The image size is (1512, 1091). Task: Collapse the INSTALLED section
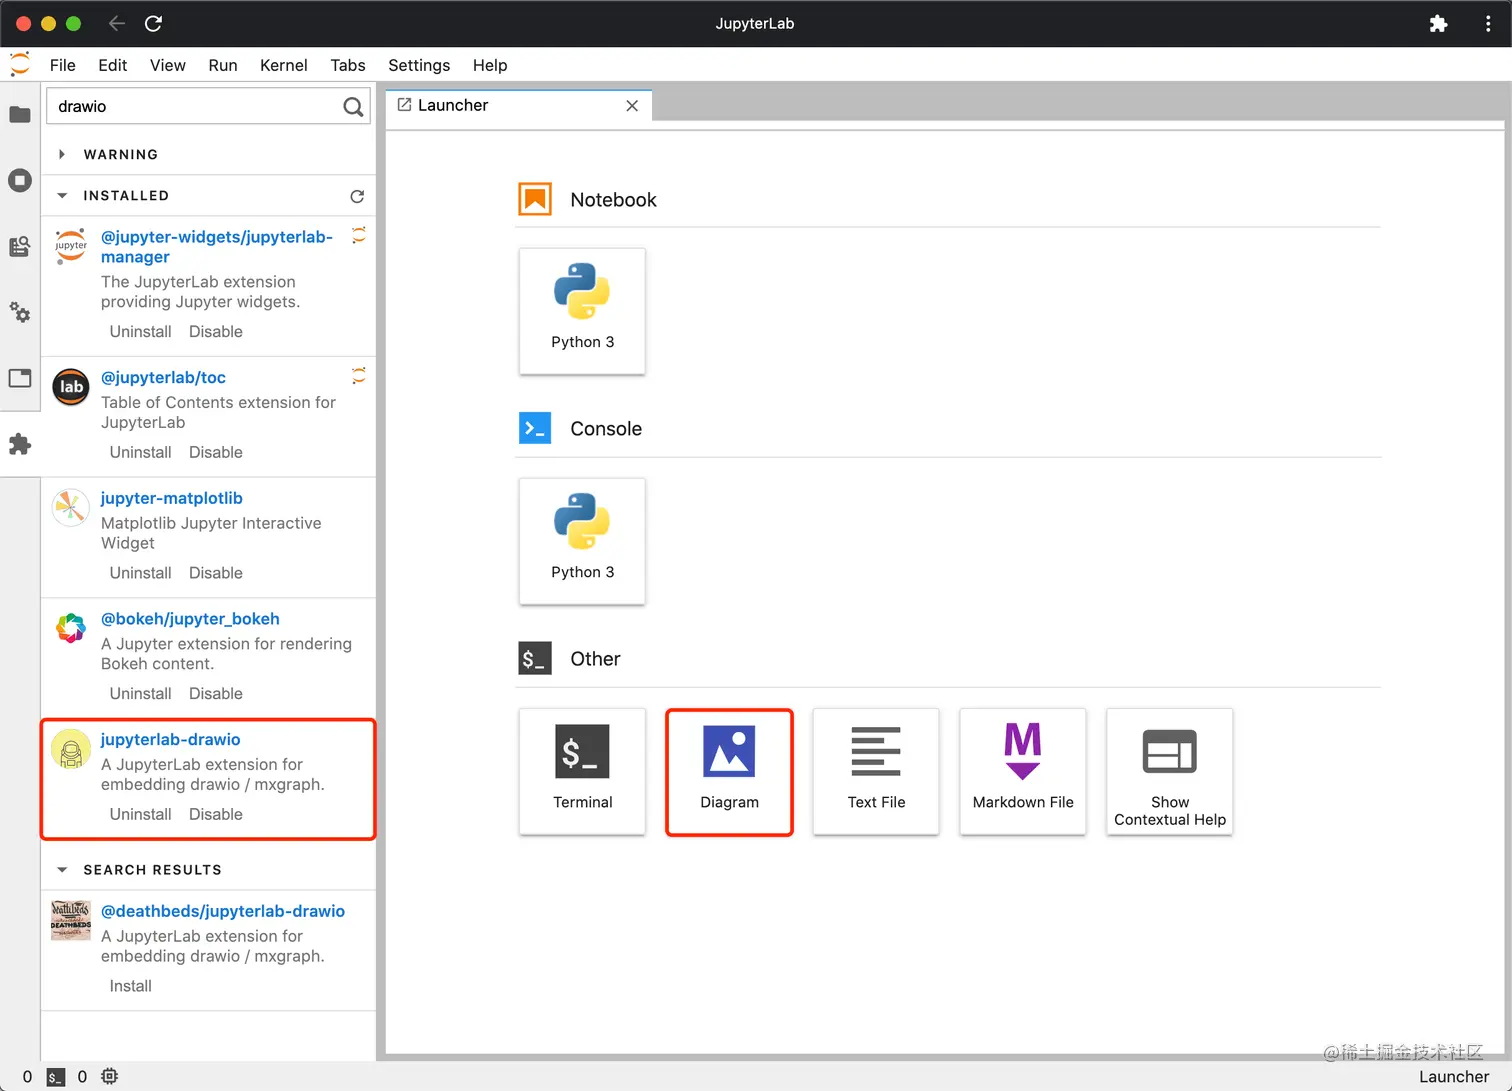pyautogui.click(x=62, y=196)
